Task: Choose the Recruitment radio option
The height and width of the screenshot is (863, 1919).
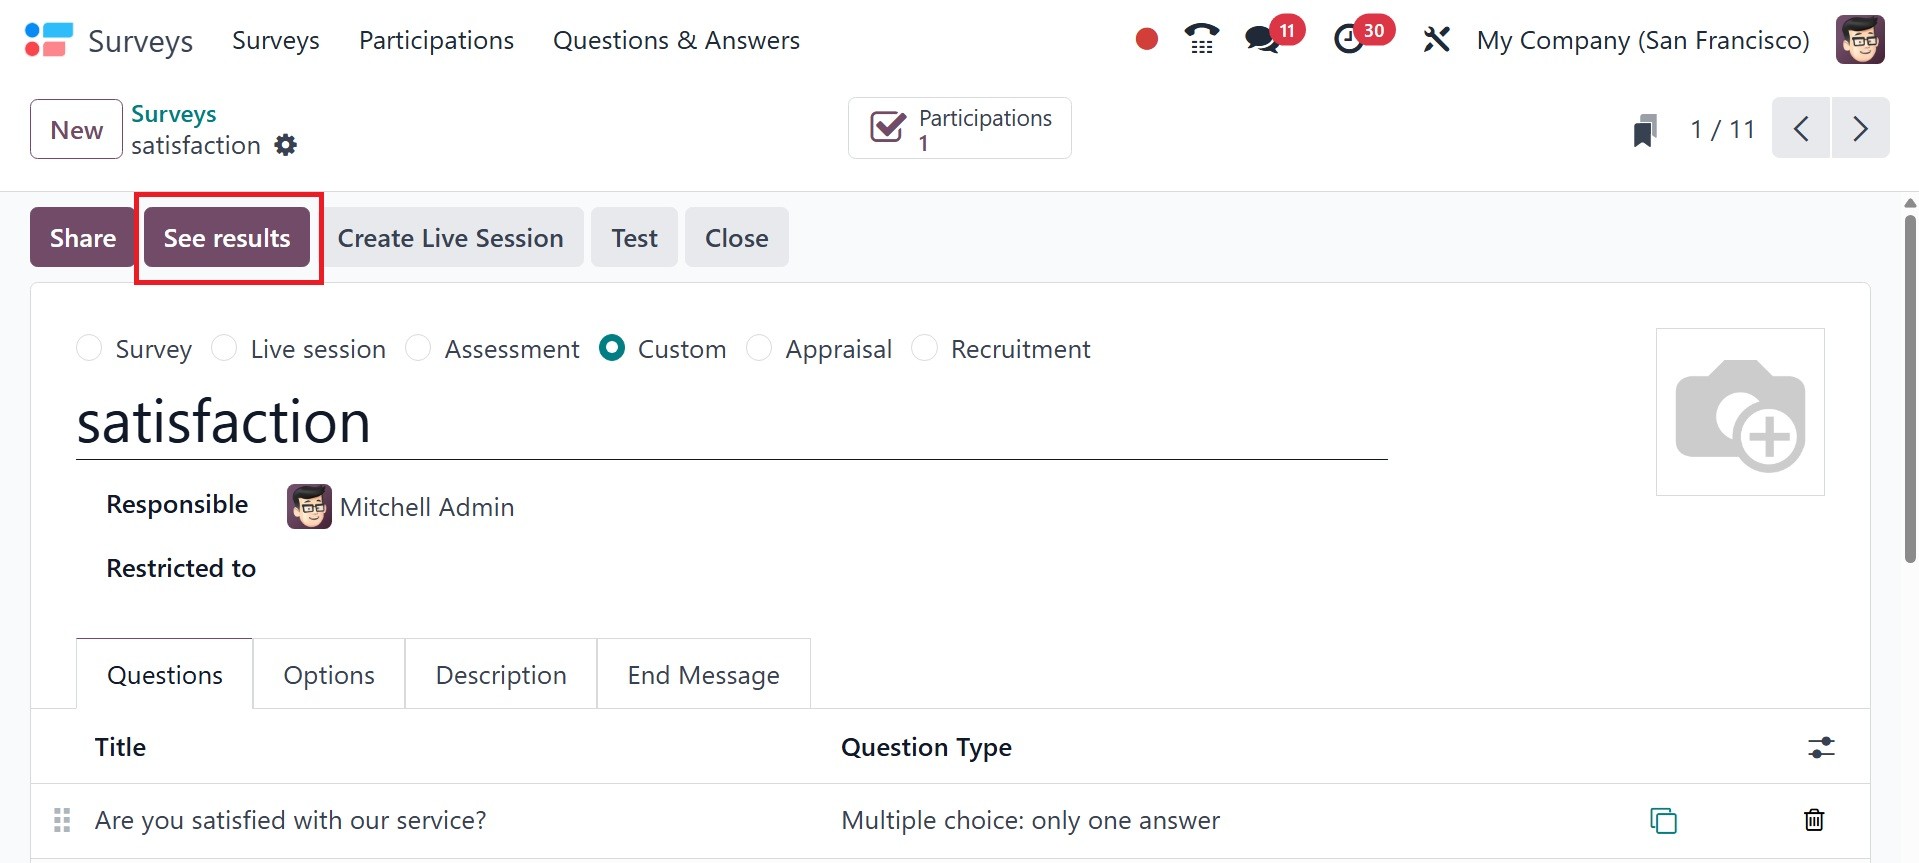Action: [x=925, y=348]
